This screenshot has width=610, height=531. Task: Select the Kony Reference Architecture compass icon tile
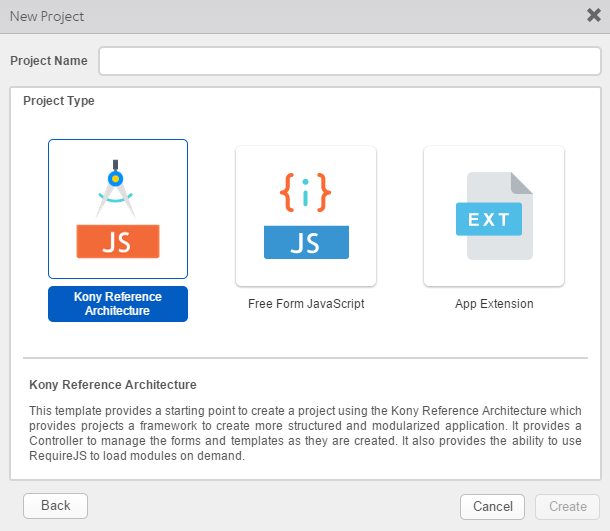pos(118,209)
